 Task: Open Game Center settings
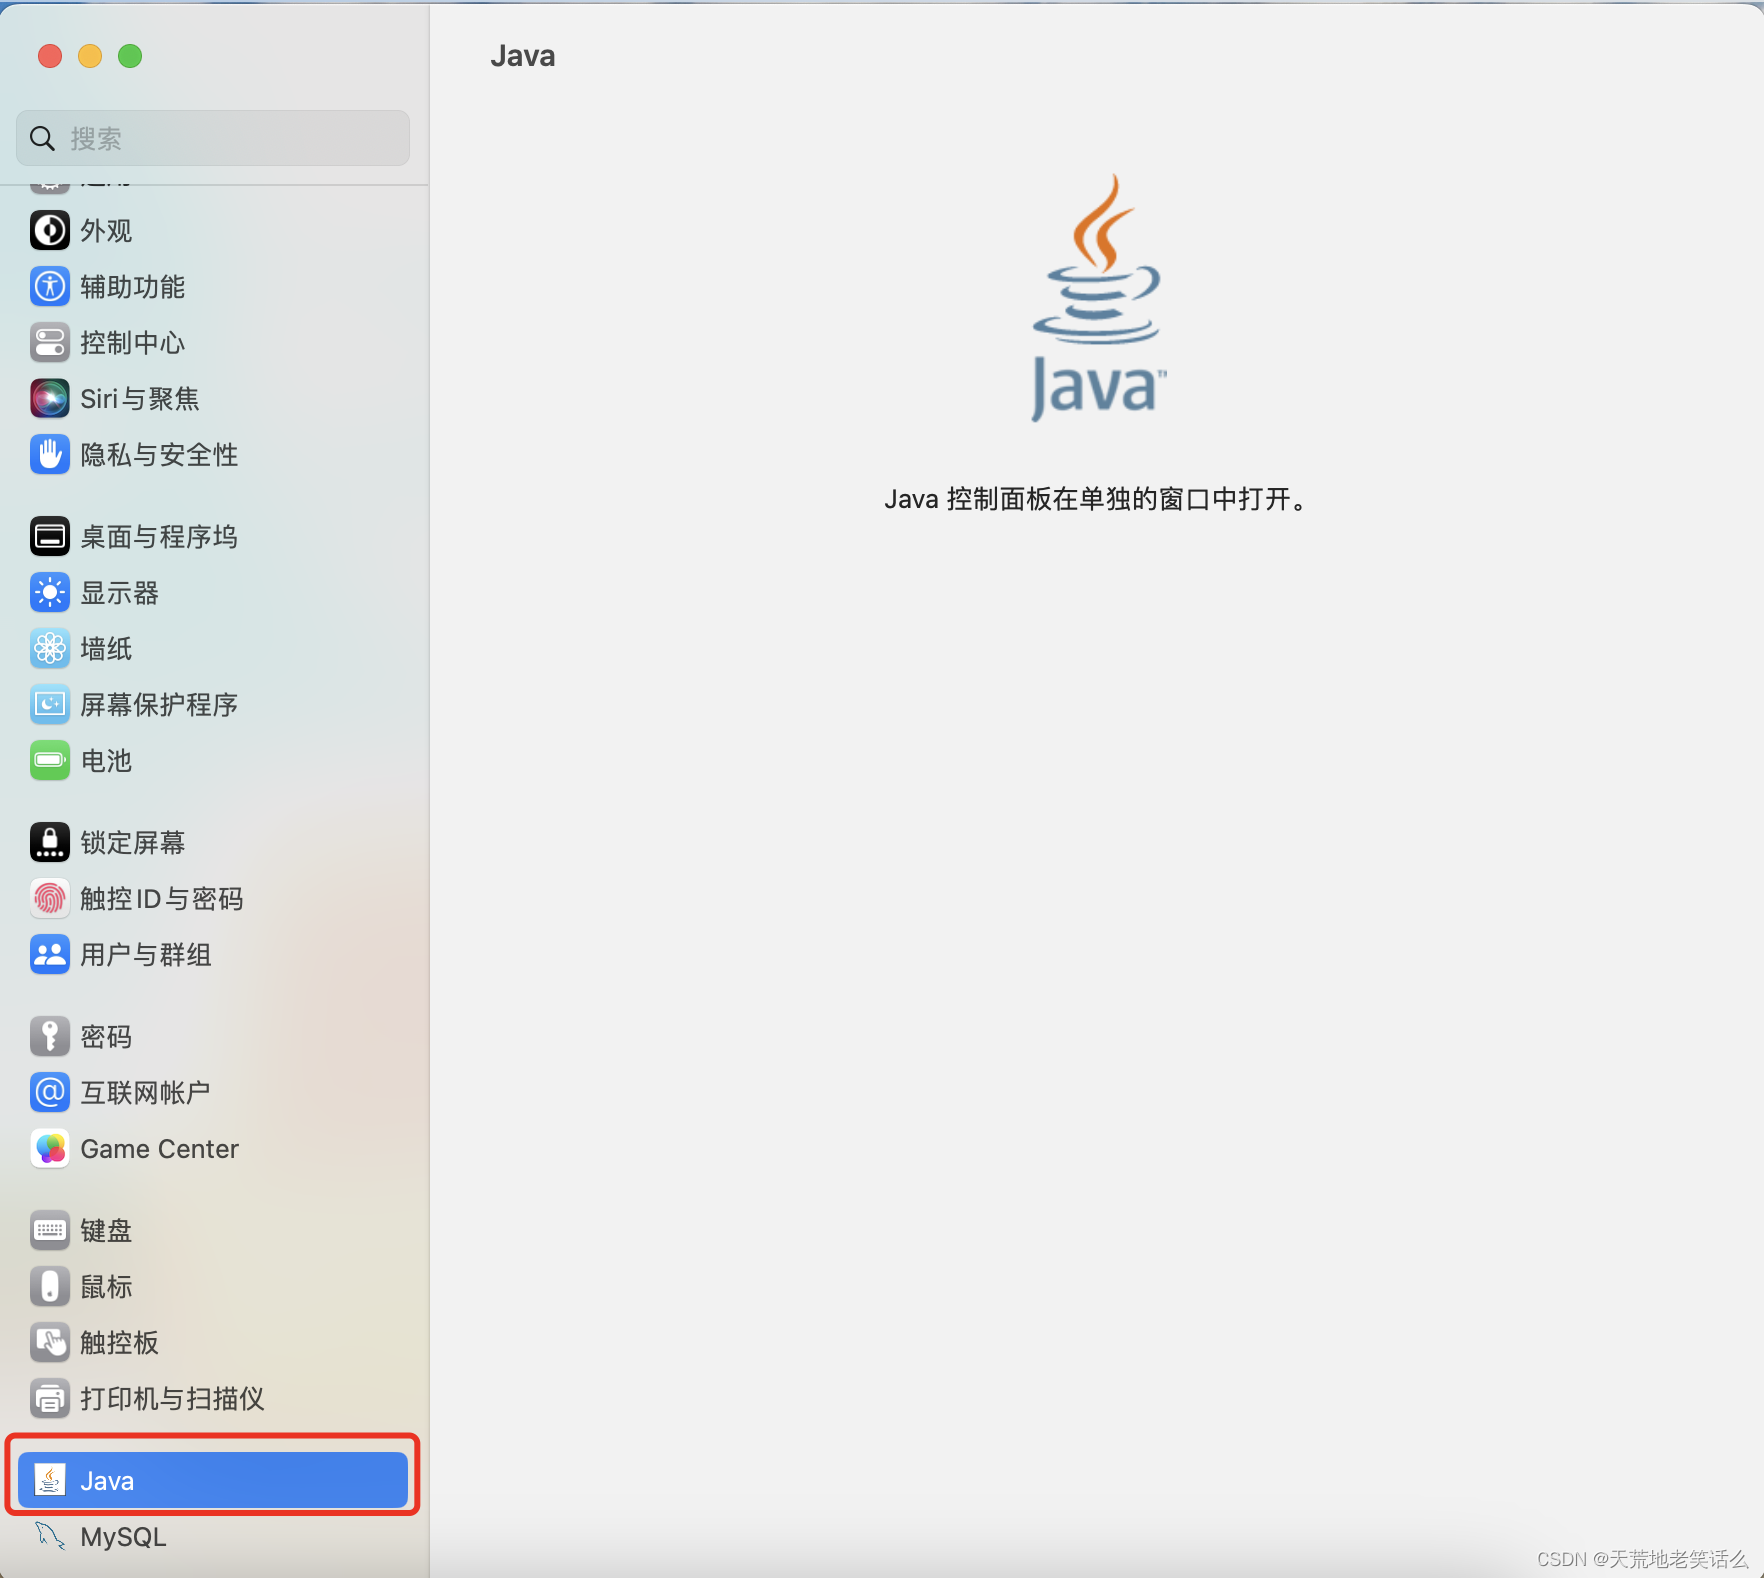click(158, 1148)
